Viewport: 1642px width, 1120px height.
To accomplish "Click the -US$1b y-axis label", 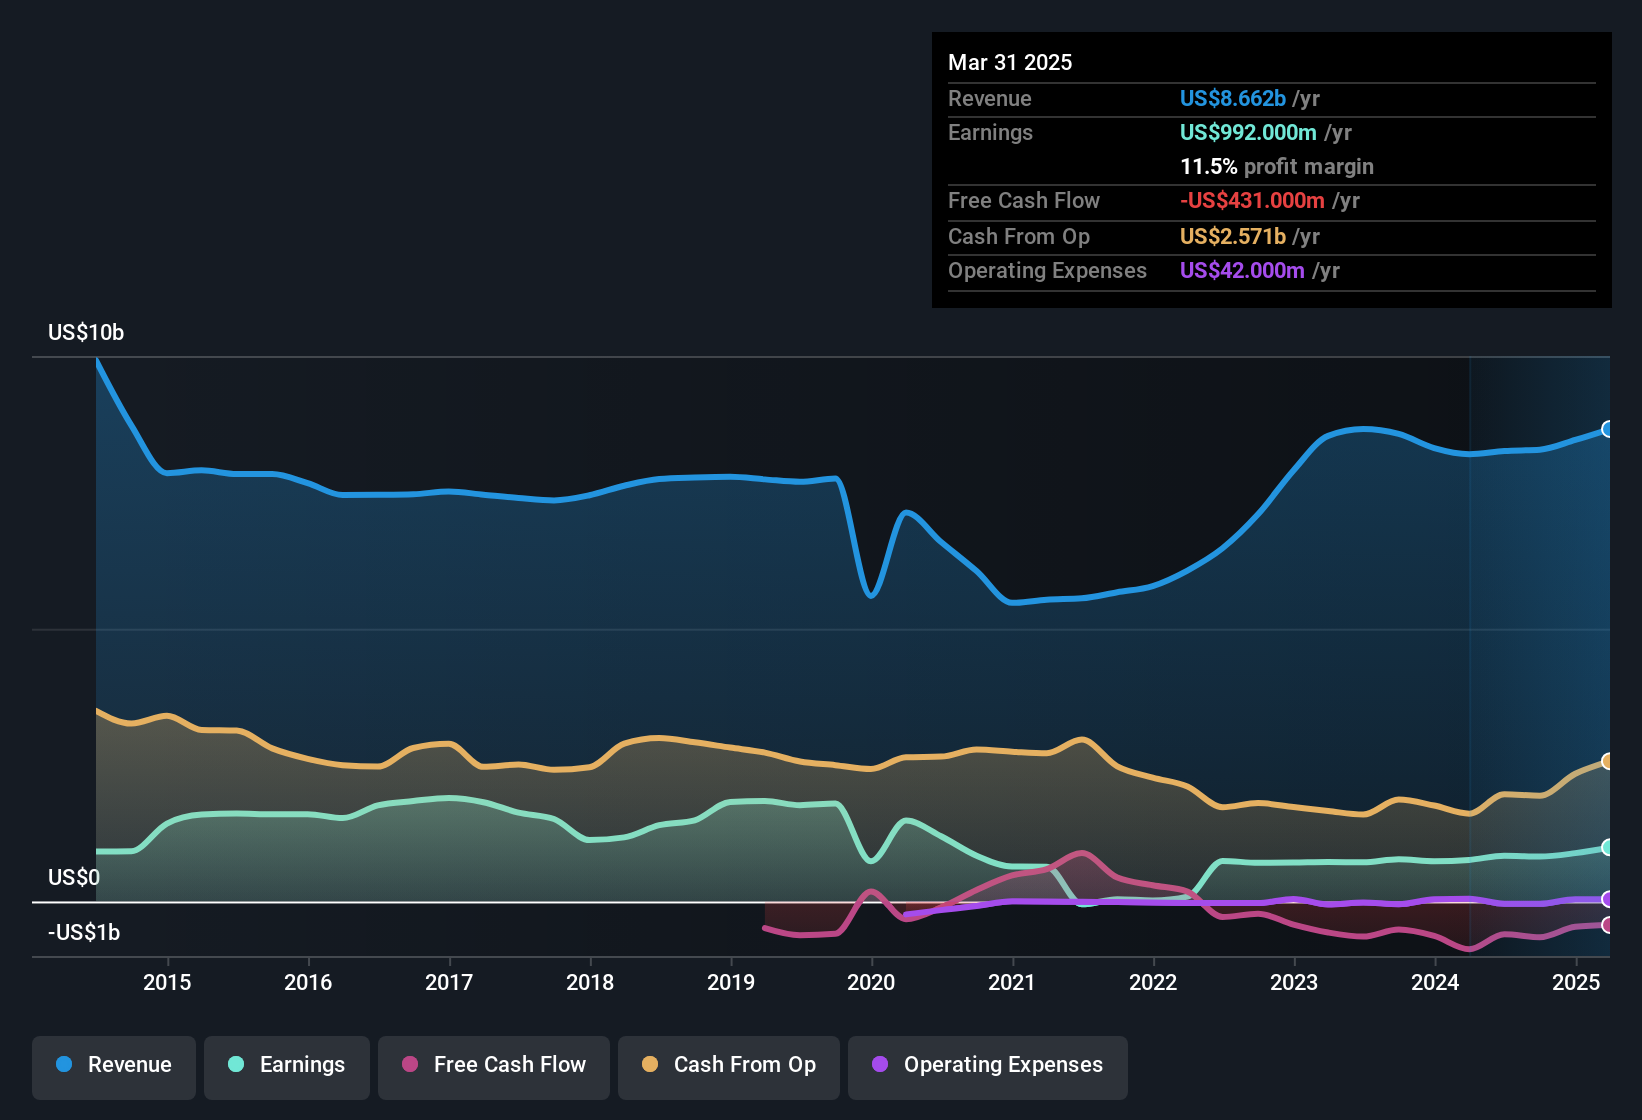I will click(84, 932).
